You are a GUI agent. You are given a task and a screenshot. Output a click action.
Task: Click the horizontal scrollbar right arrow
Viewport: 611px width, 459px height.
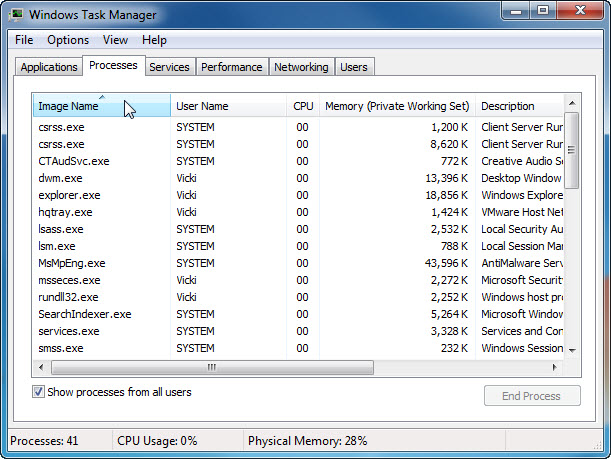[554, 367]
